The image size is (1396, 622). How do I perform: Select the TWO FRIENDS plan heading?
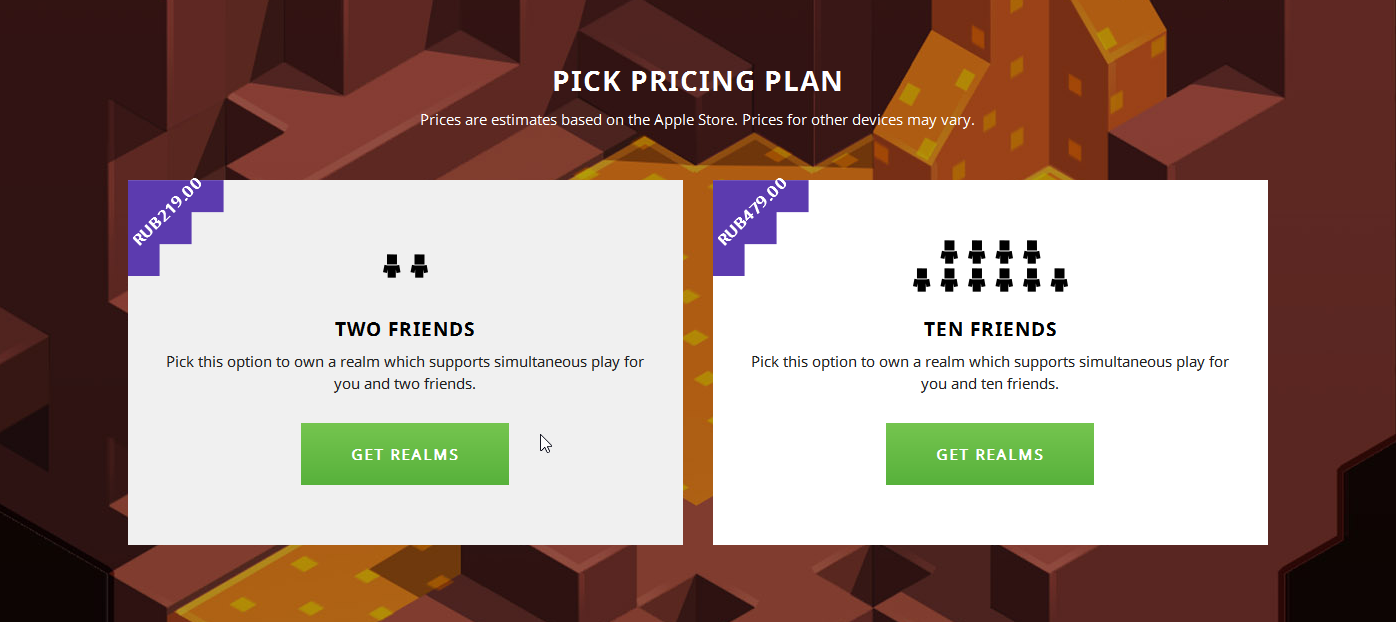[x=404, y=329]
